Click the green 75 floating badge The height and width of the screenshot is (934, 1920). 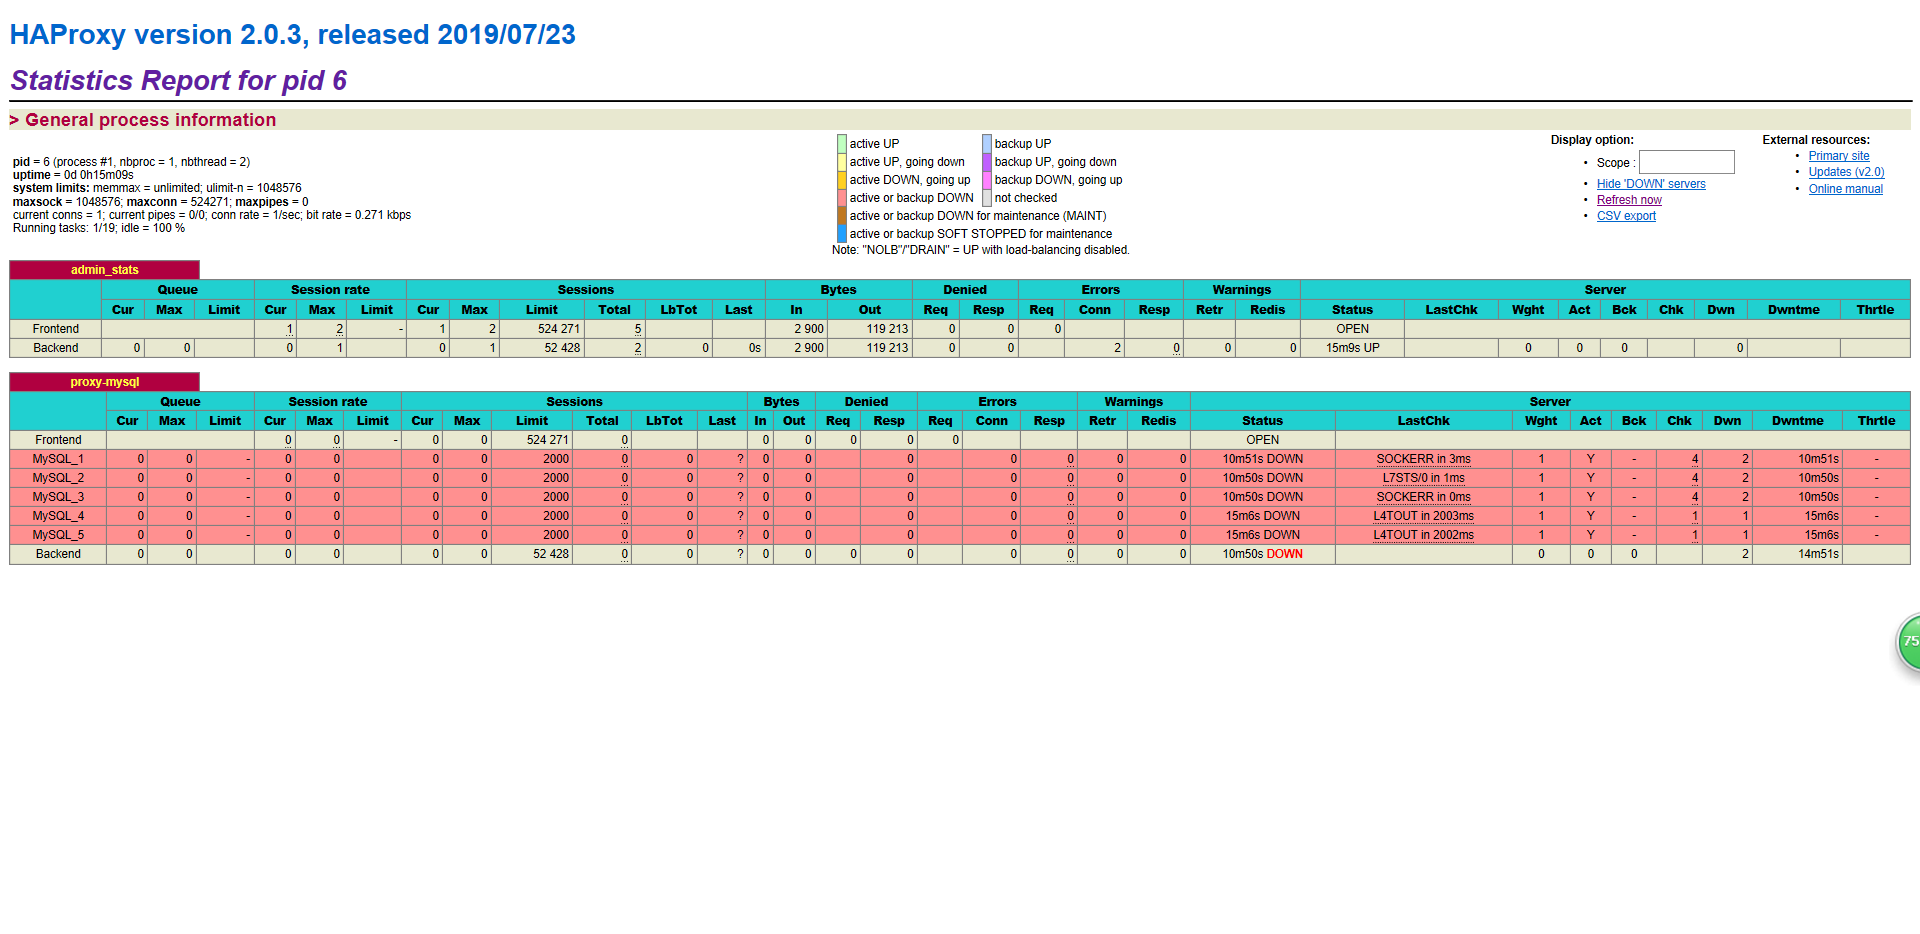tap(1908, 643)
